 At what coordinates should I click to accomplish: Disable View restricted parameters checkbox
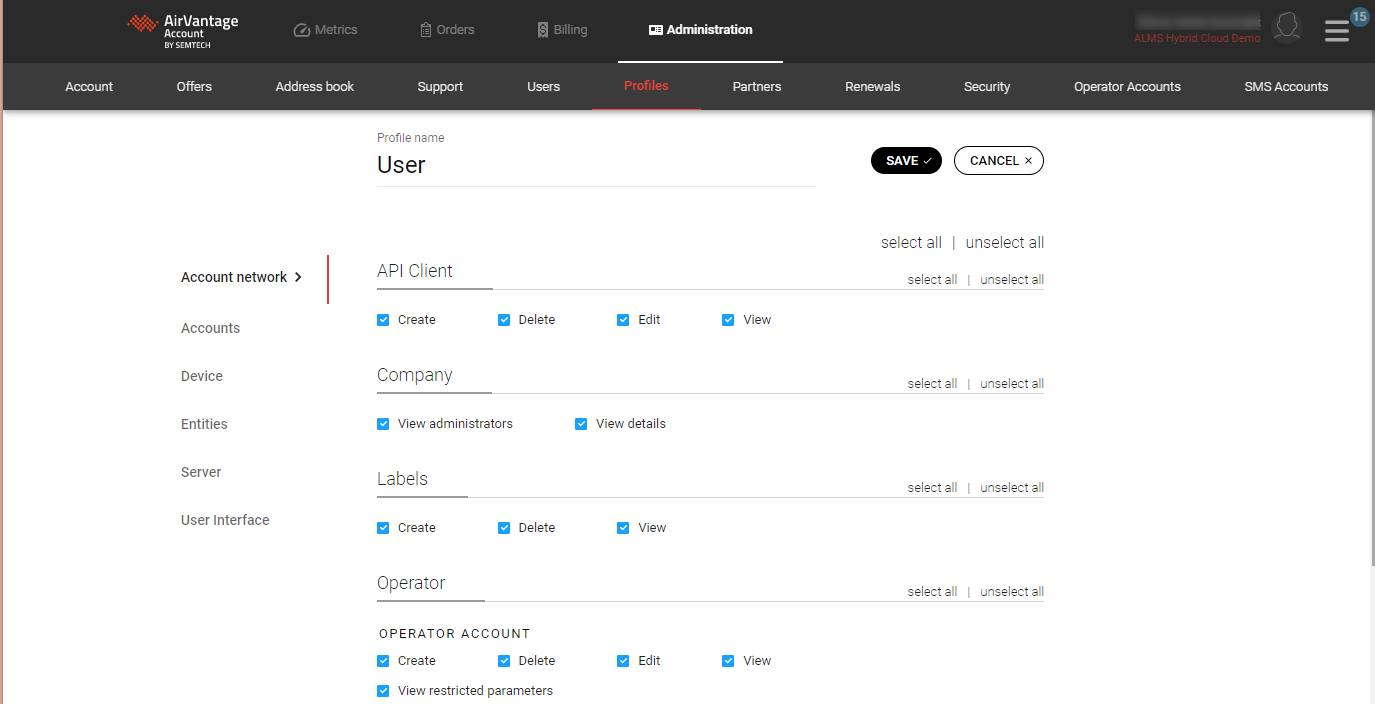tap(383, 691)
